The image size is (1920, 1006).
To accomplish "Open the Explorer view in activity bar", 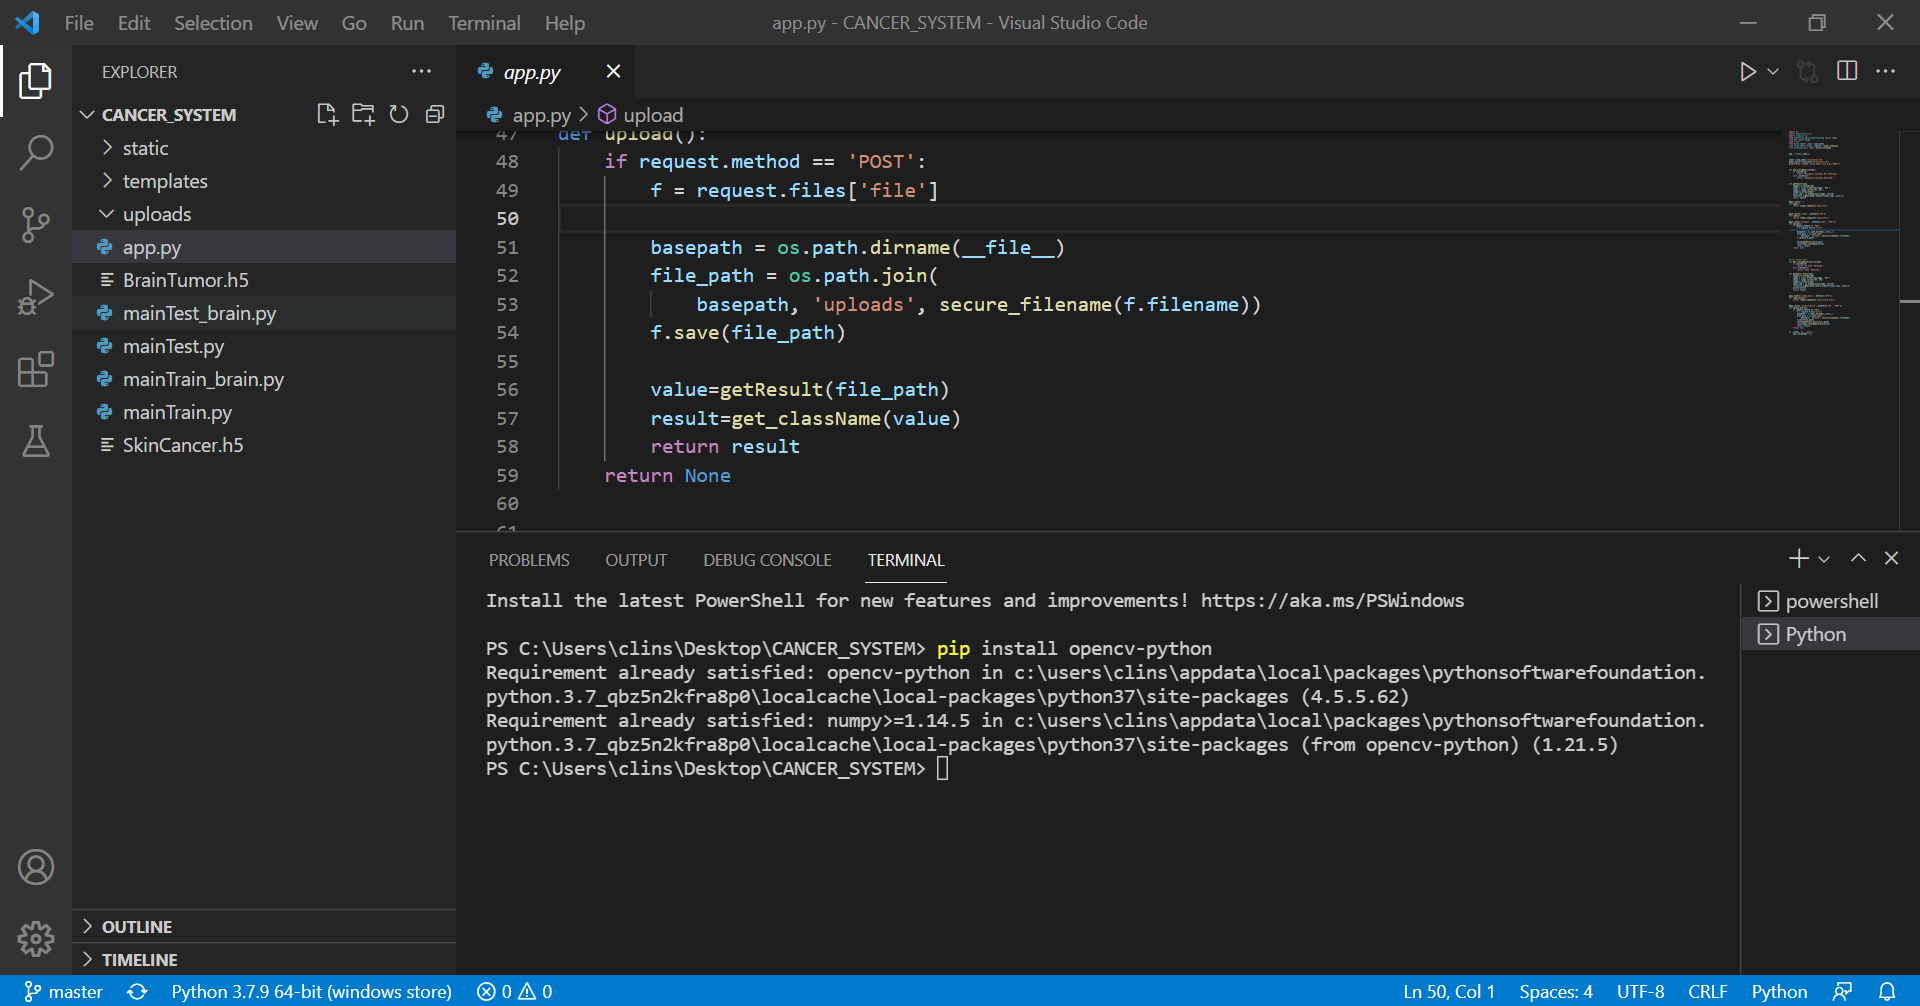I will [36, 81].
